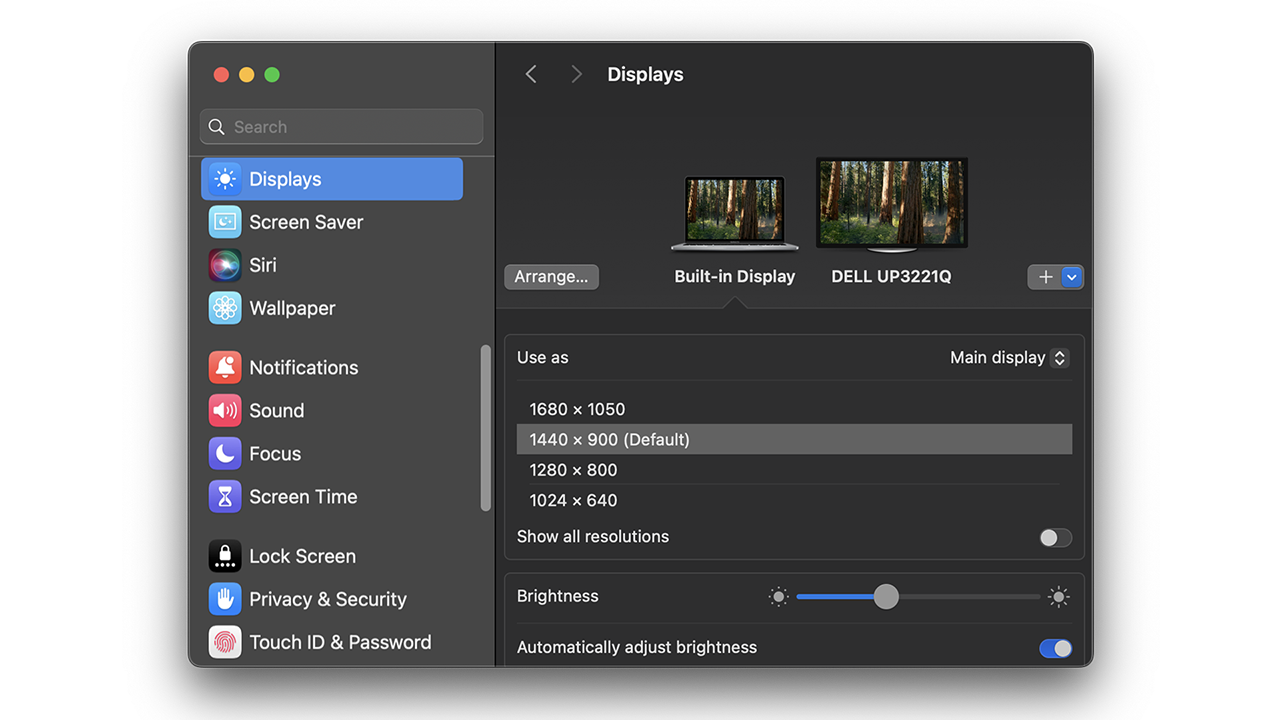Open Sound settings using speaker icon

225,410
